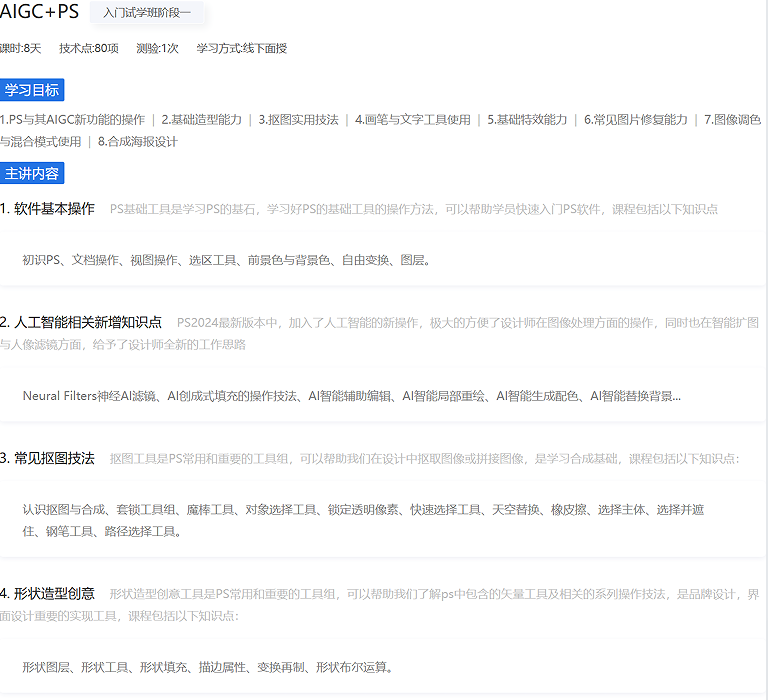Click the 形状图层、形状工具 content card

[x=382, y=667]
